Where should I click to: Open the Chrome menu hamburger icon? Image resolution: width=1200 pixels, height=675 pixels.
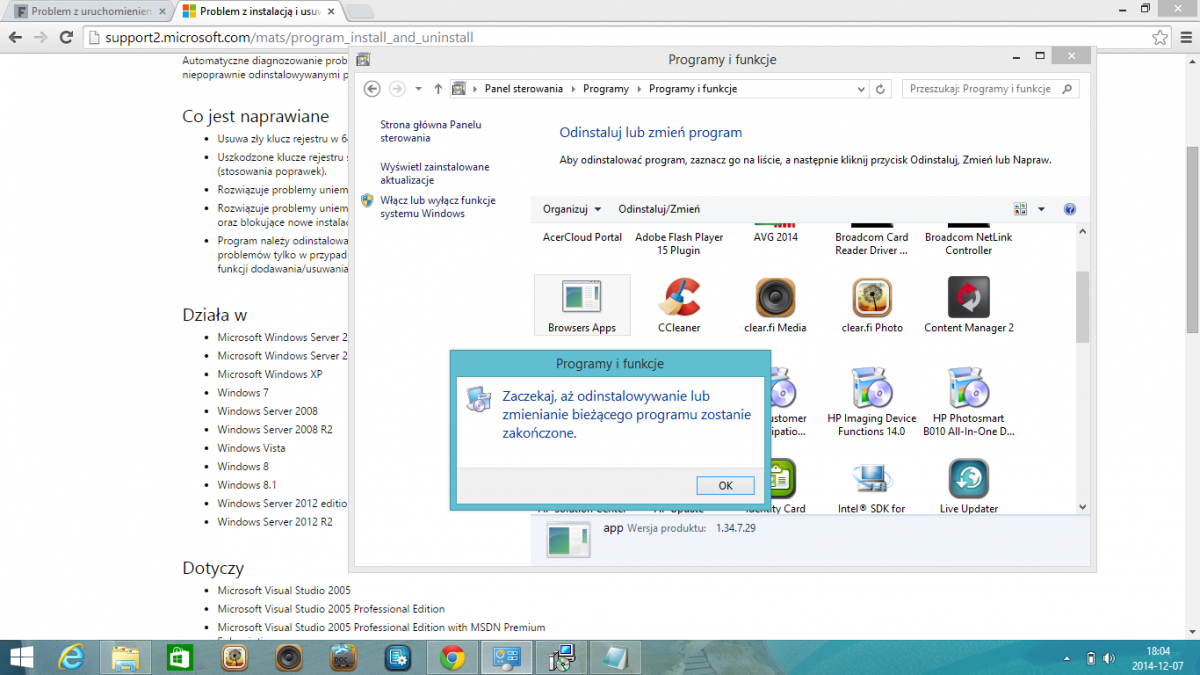[x=1186, y=37]
